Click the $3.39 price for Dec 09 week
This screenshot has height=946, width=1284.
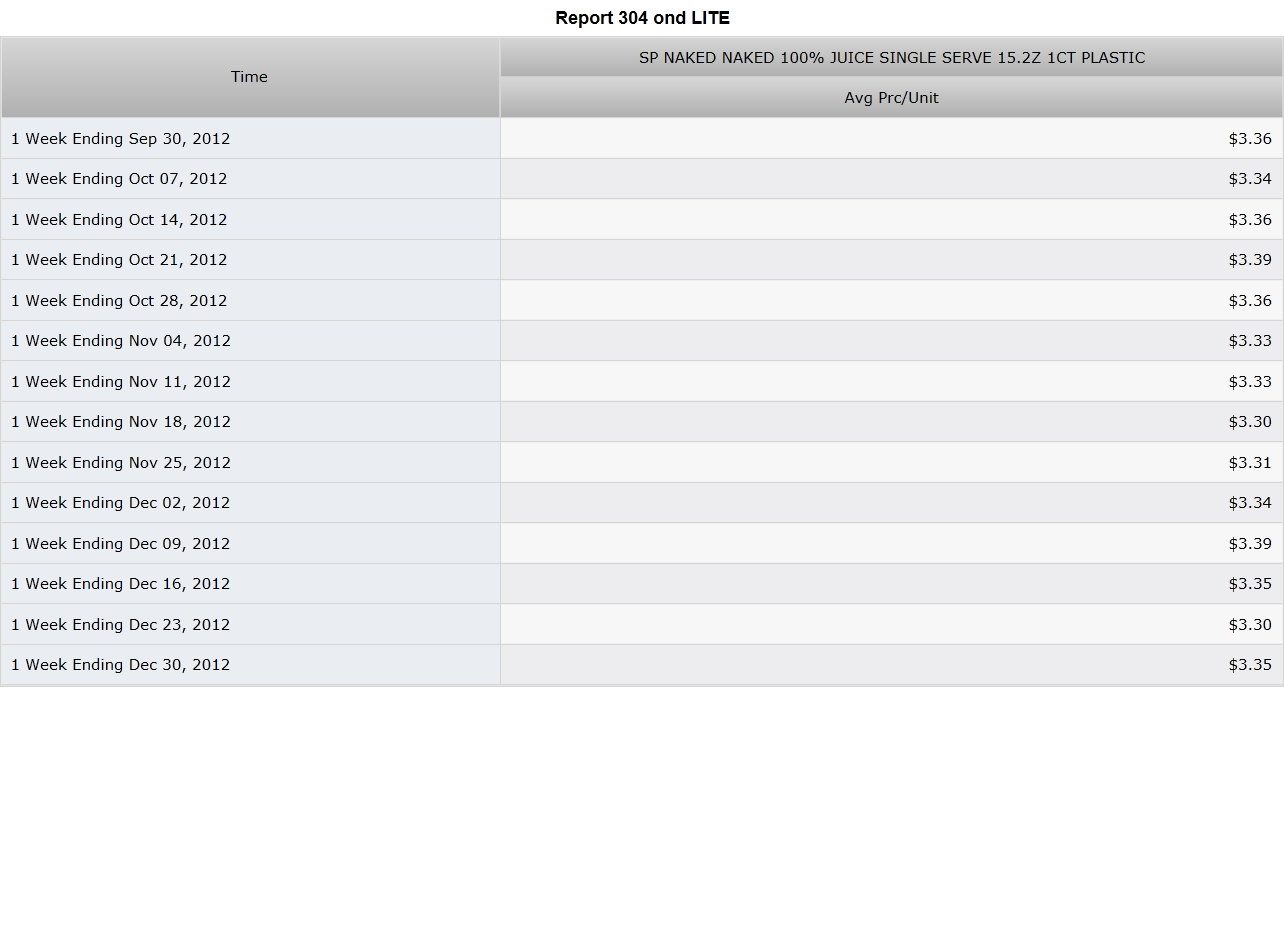(x=1250, y=543)
